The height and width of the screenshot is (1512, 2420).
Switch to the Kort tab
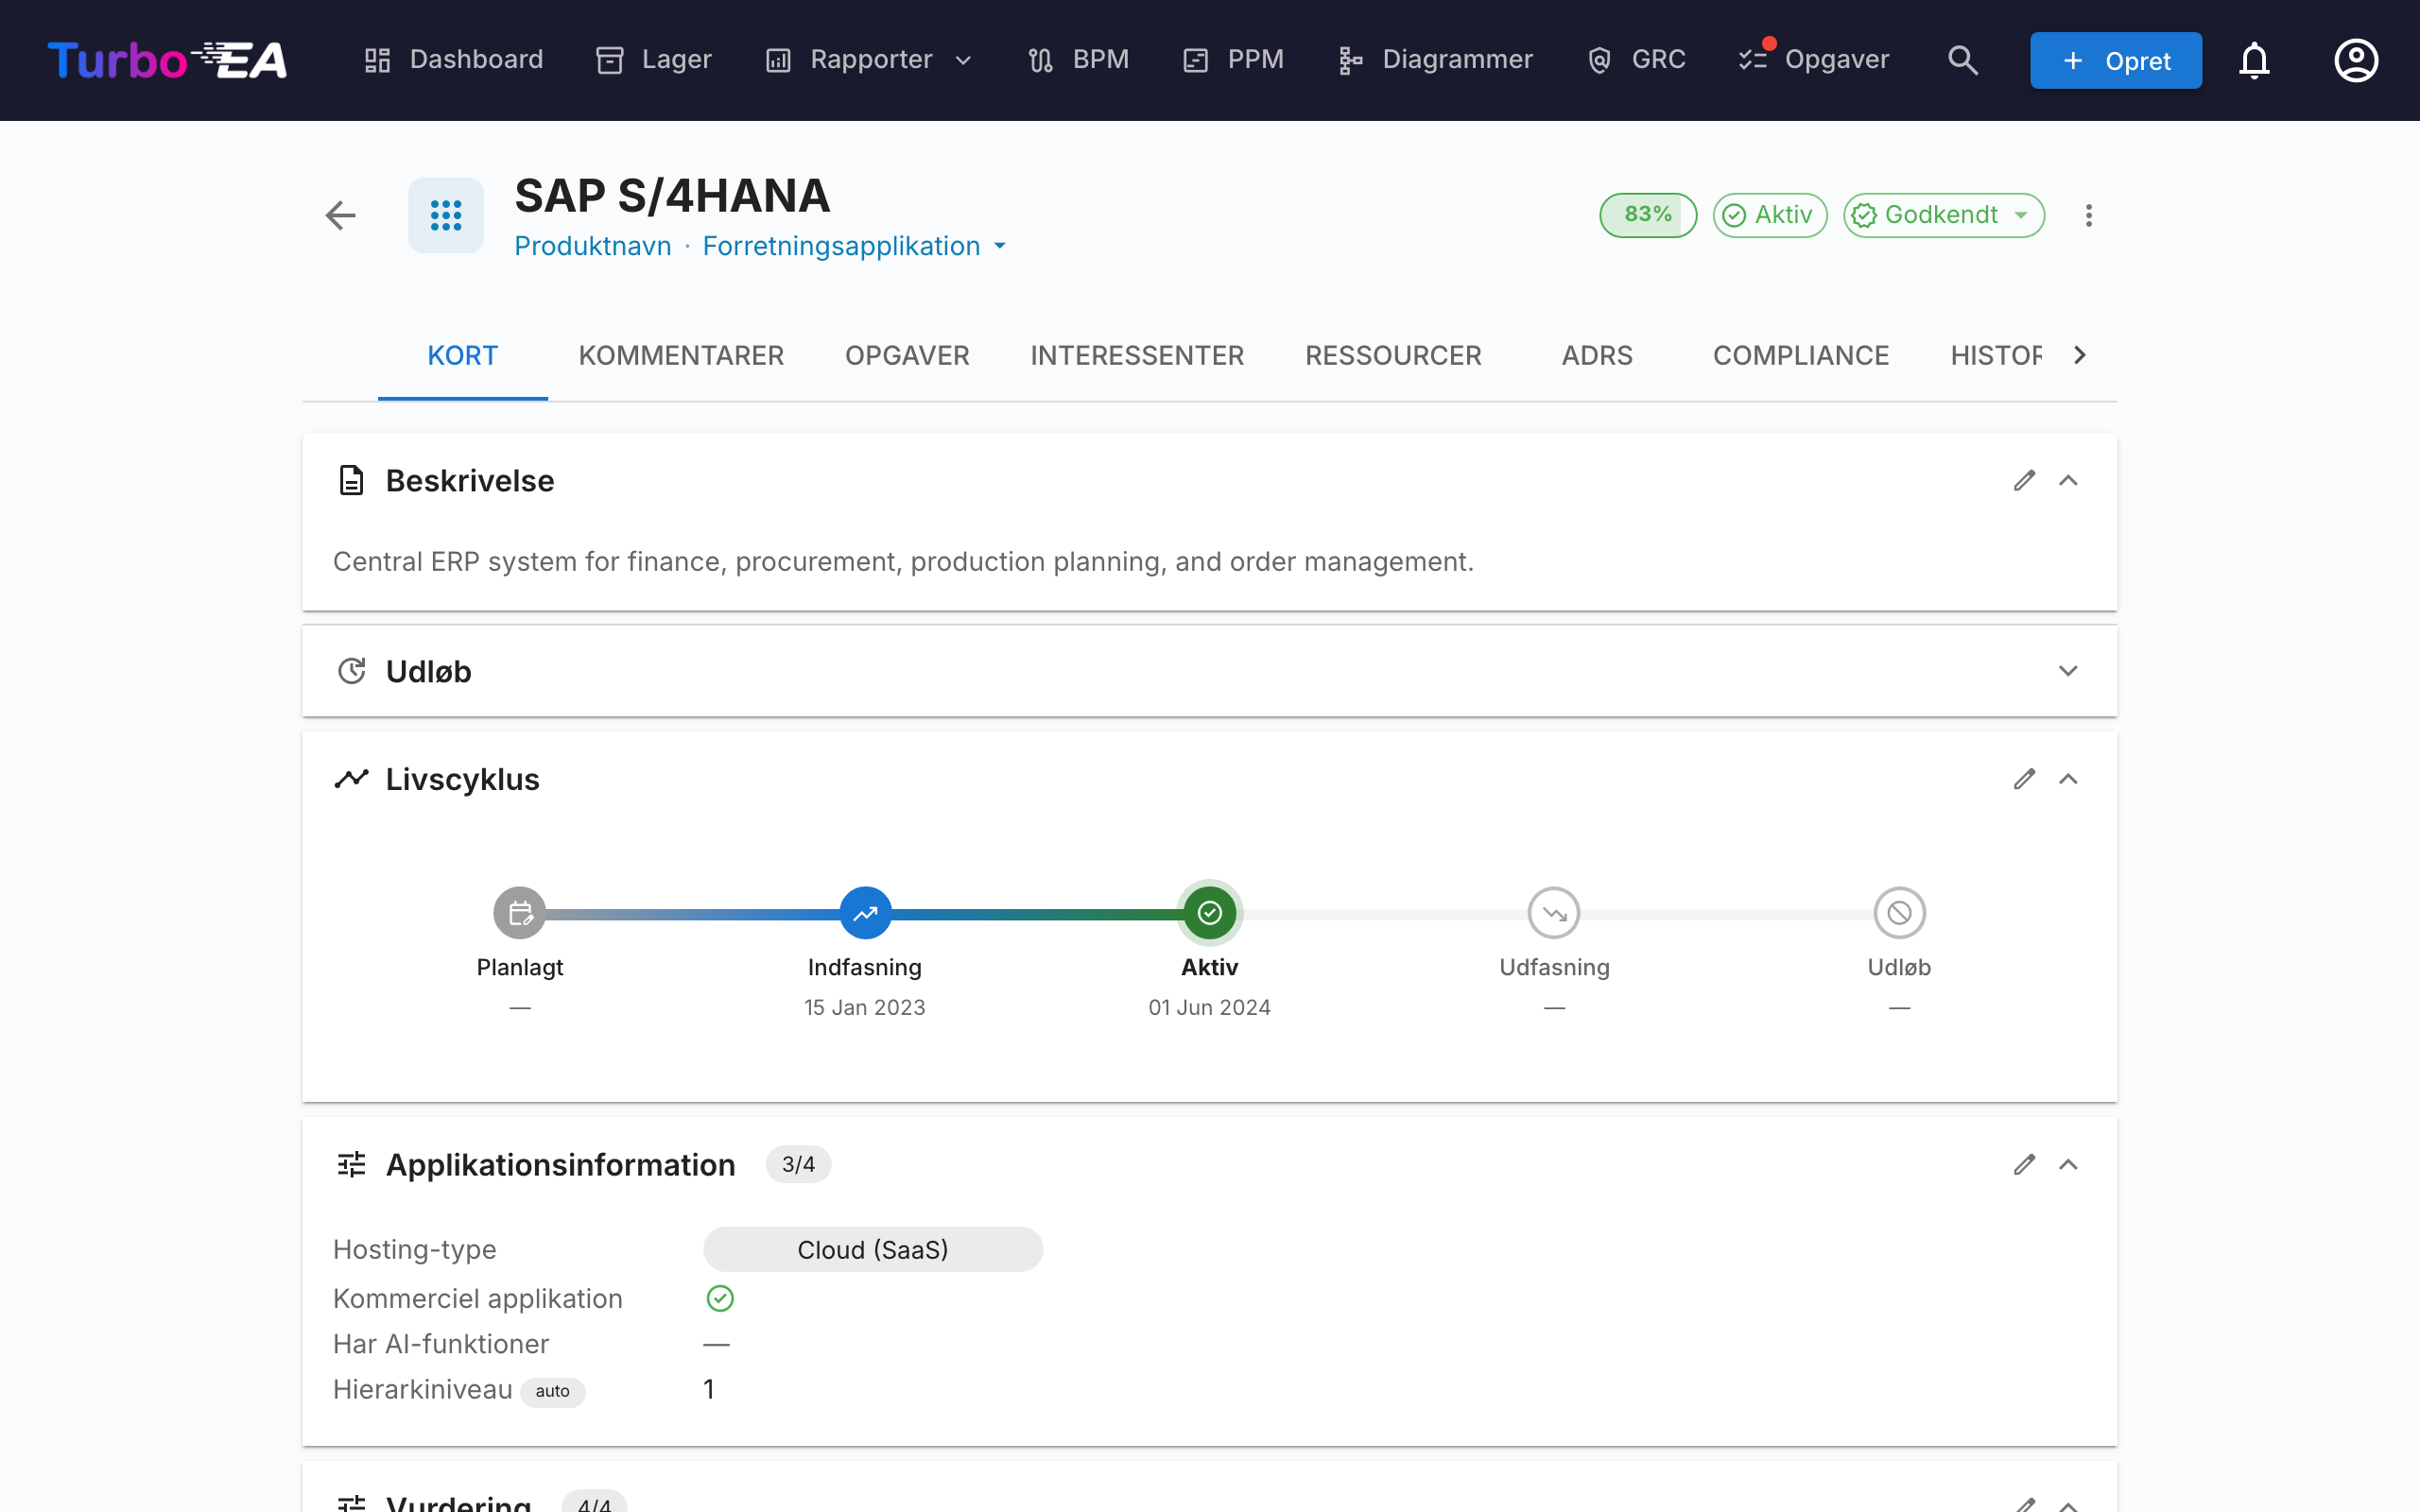click(x=462, y=356)
